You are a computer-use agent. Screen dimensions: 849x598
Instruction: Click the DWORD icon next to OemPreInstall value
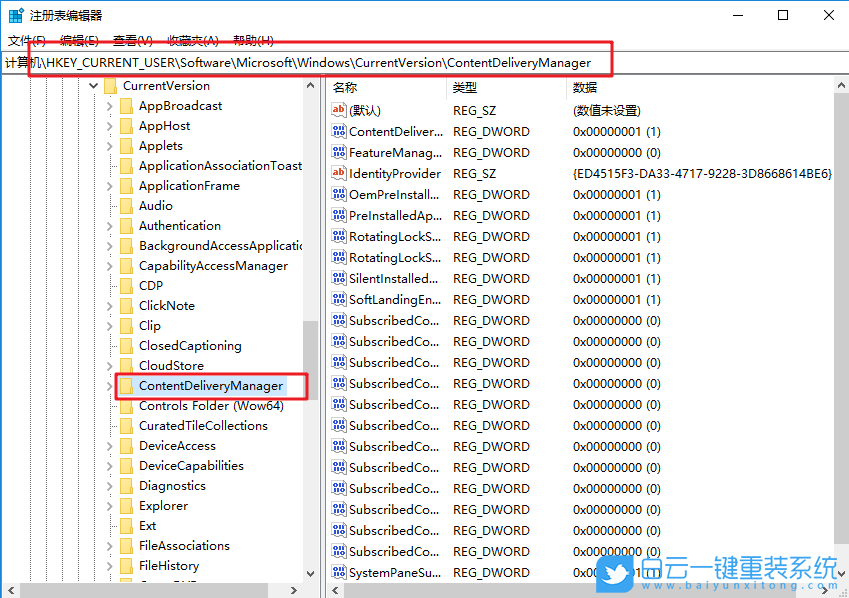tap(337, 194)
